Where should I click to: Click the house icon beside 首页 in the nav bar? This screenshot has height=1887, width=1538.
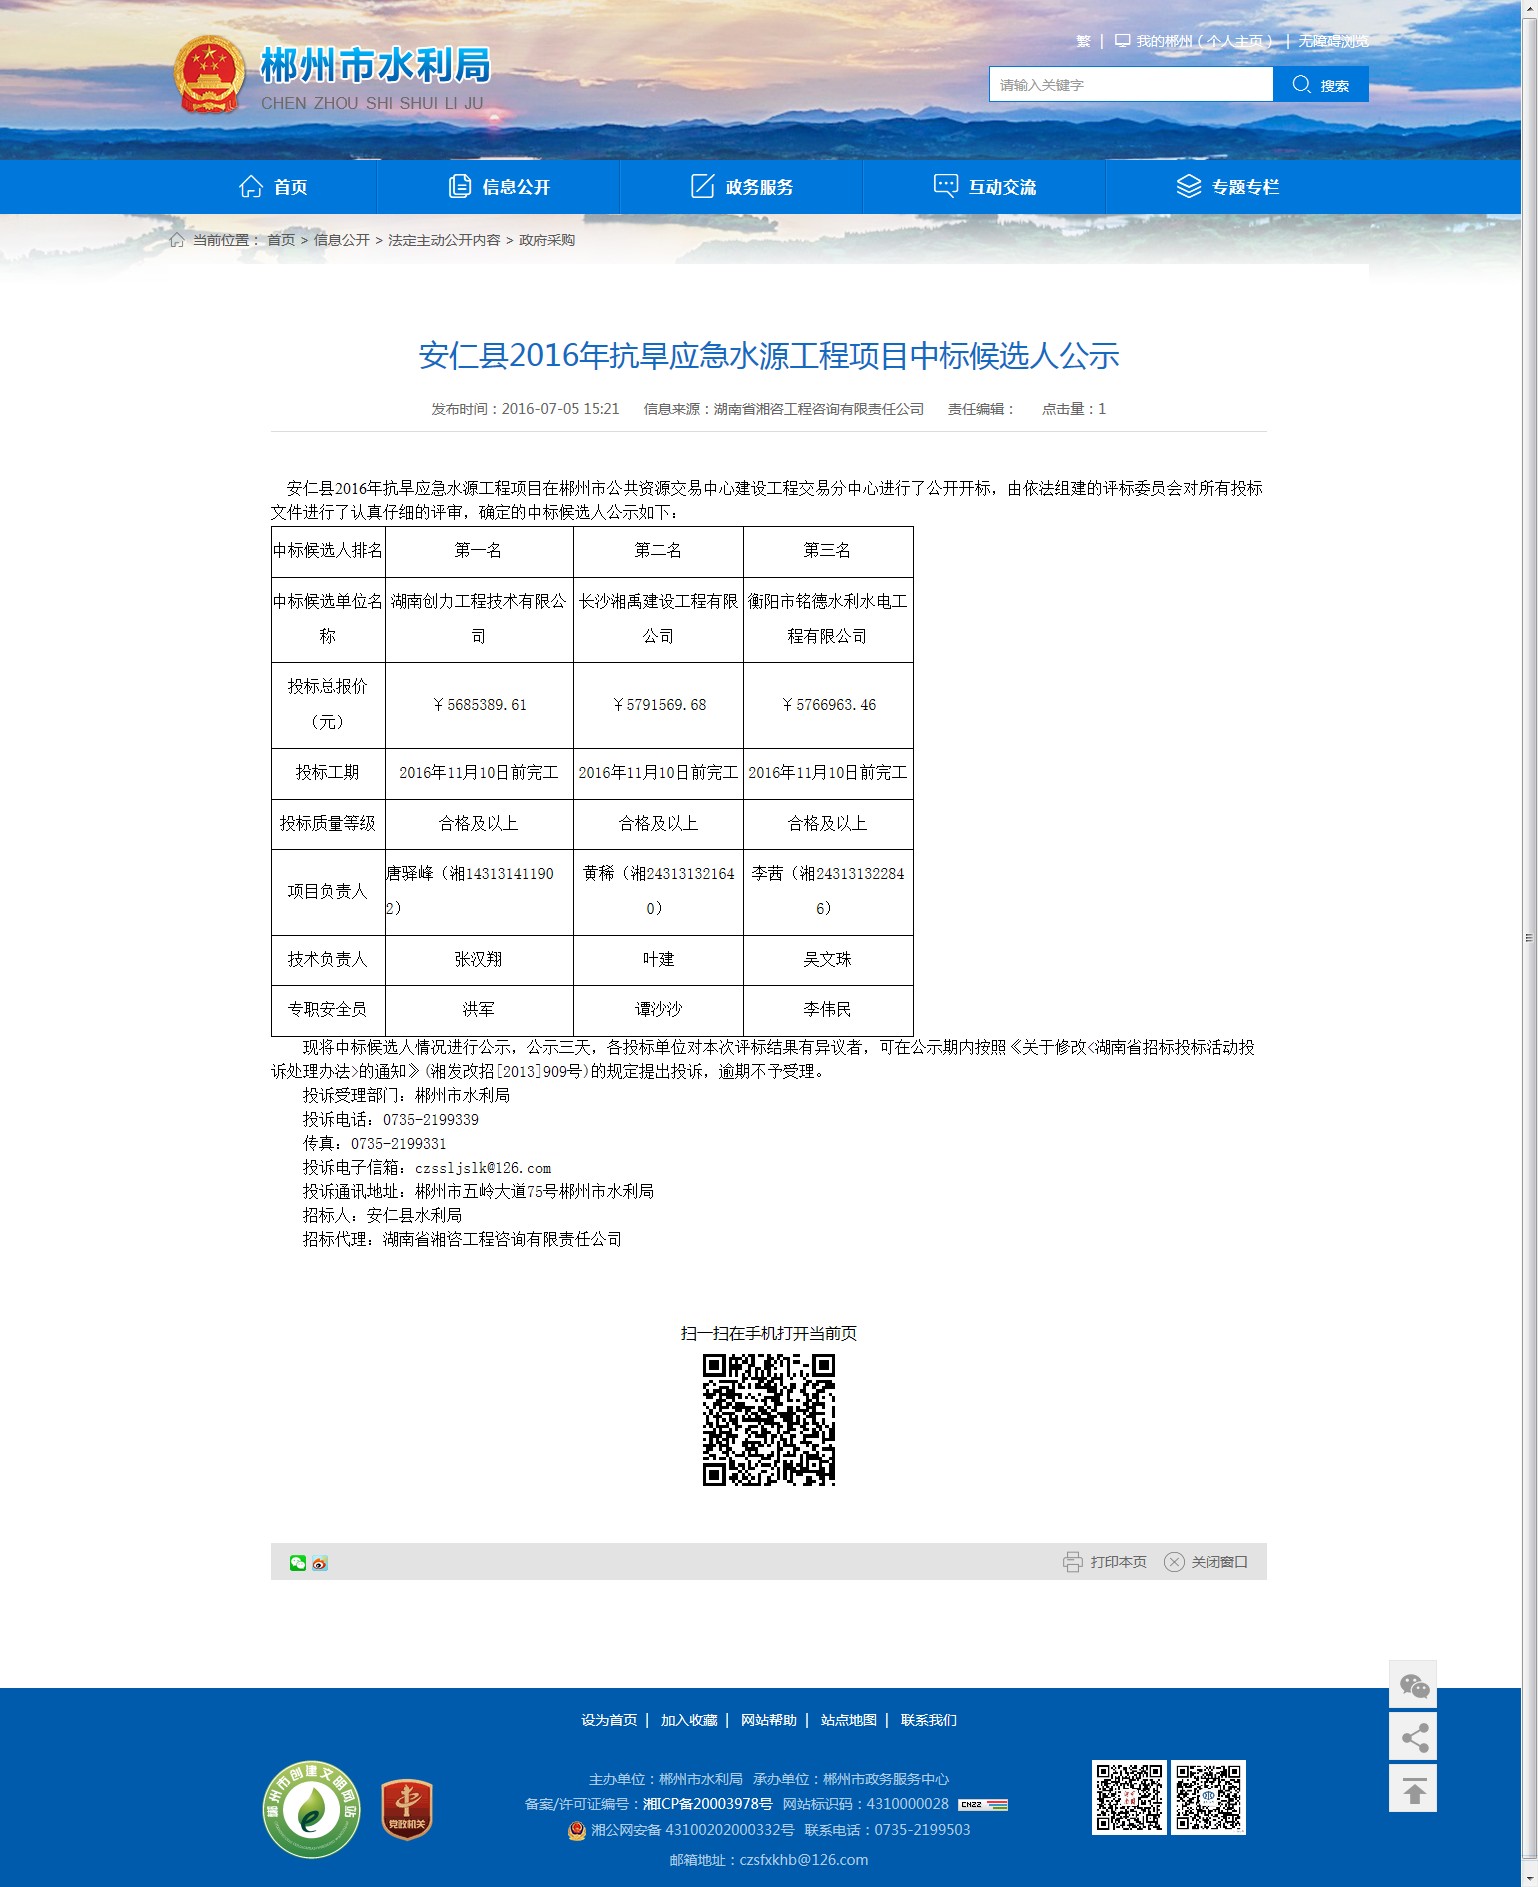[251, 186]
